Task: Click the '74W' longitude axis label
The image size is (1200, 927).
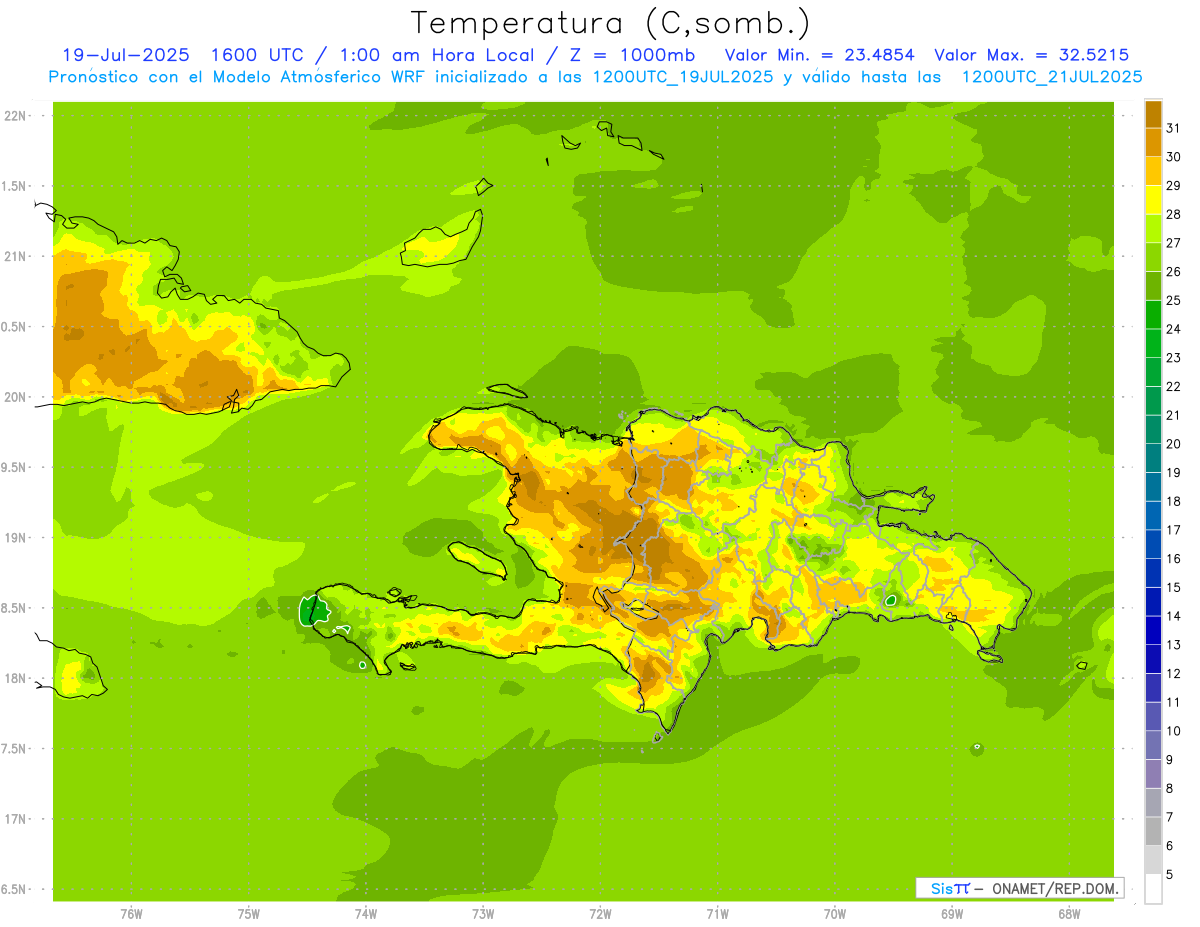Action: coord(365,914)
